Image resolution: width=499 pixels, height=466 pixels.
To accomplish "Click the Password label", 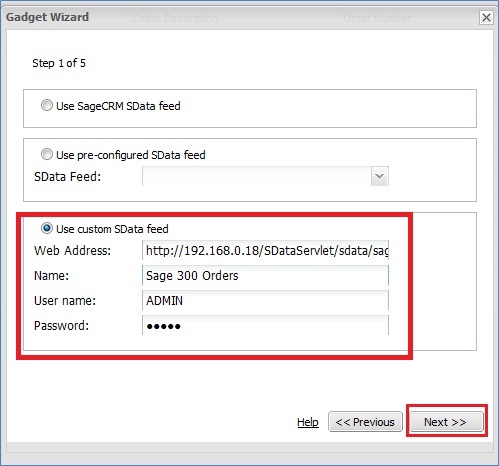I will coord(62,326).
